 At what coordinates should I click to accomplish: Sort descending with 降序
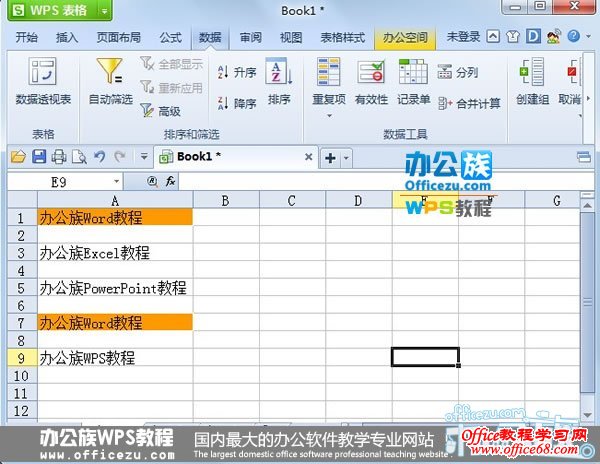(x=236, y=103)
